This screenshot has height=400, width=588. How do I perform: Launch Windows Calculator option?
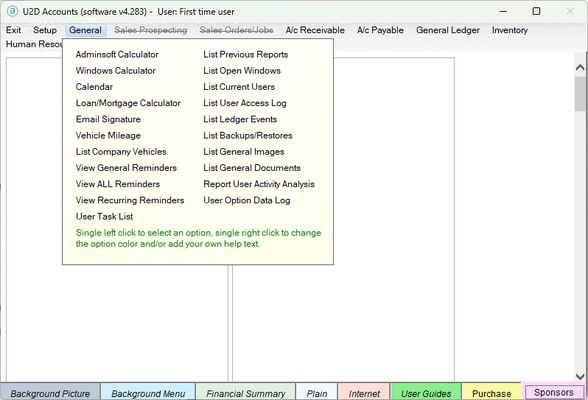tap(116, 70)
